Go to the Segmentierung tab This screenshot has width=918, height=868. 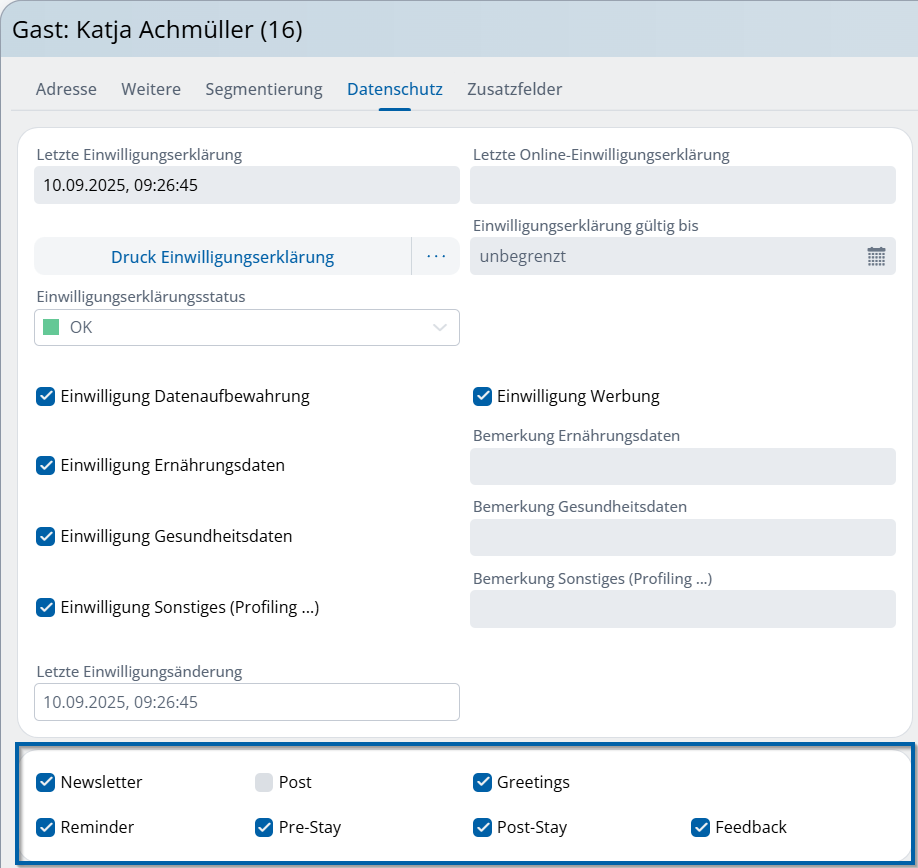point(264,89)
